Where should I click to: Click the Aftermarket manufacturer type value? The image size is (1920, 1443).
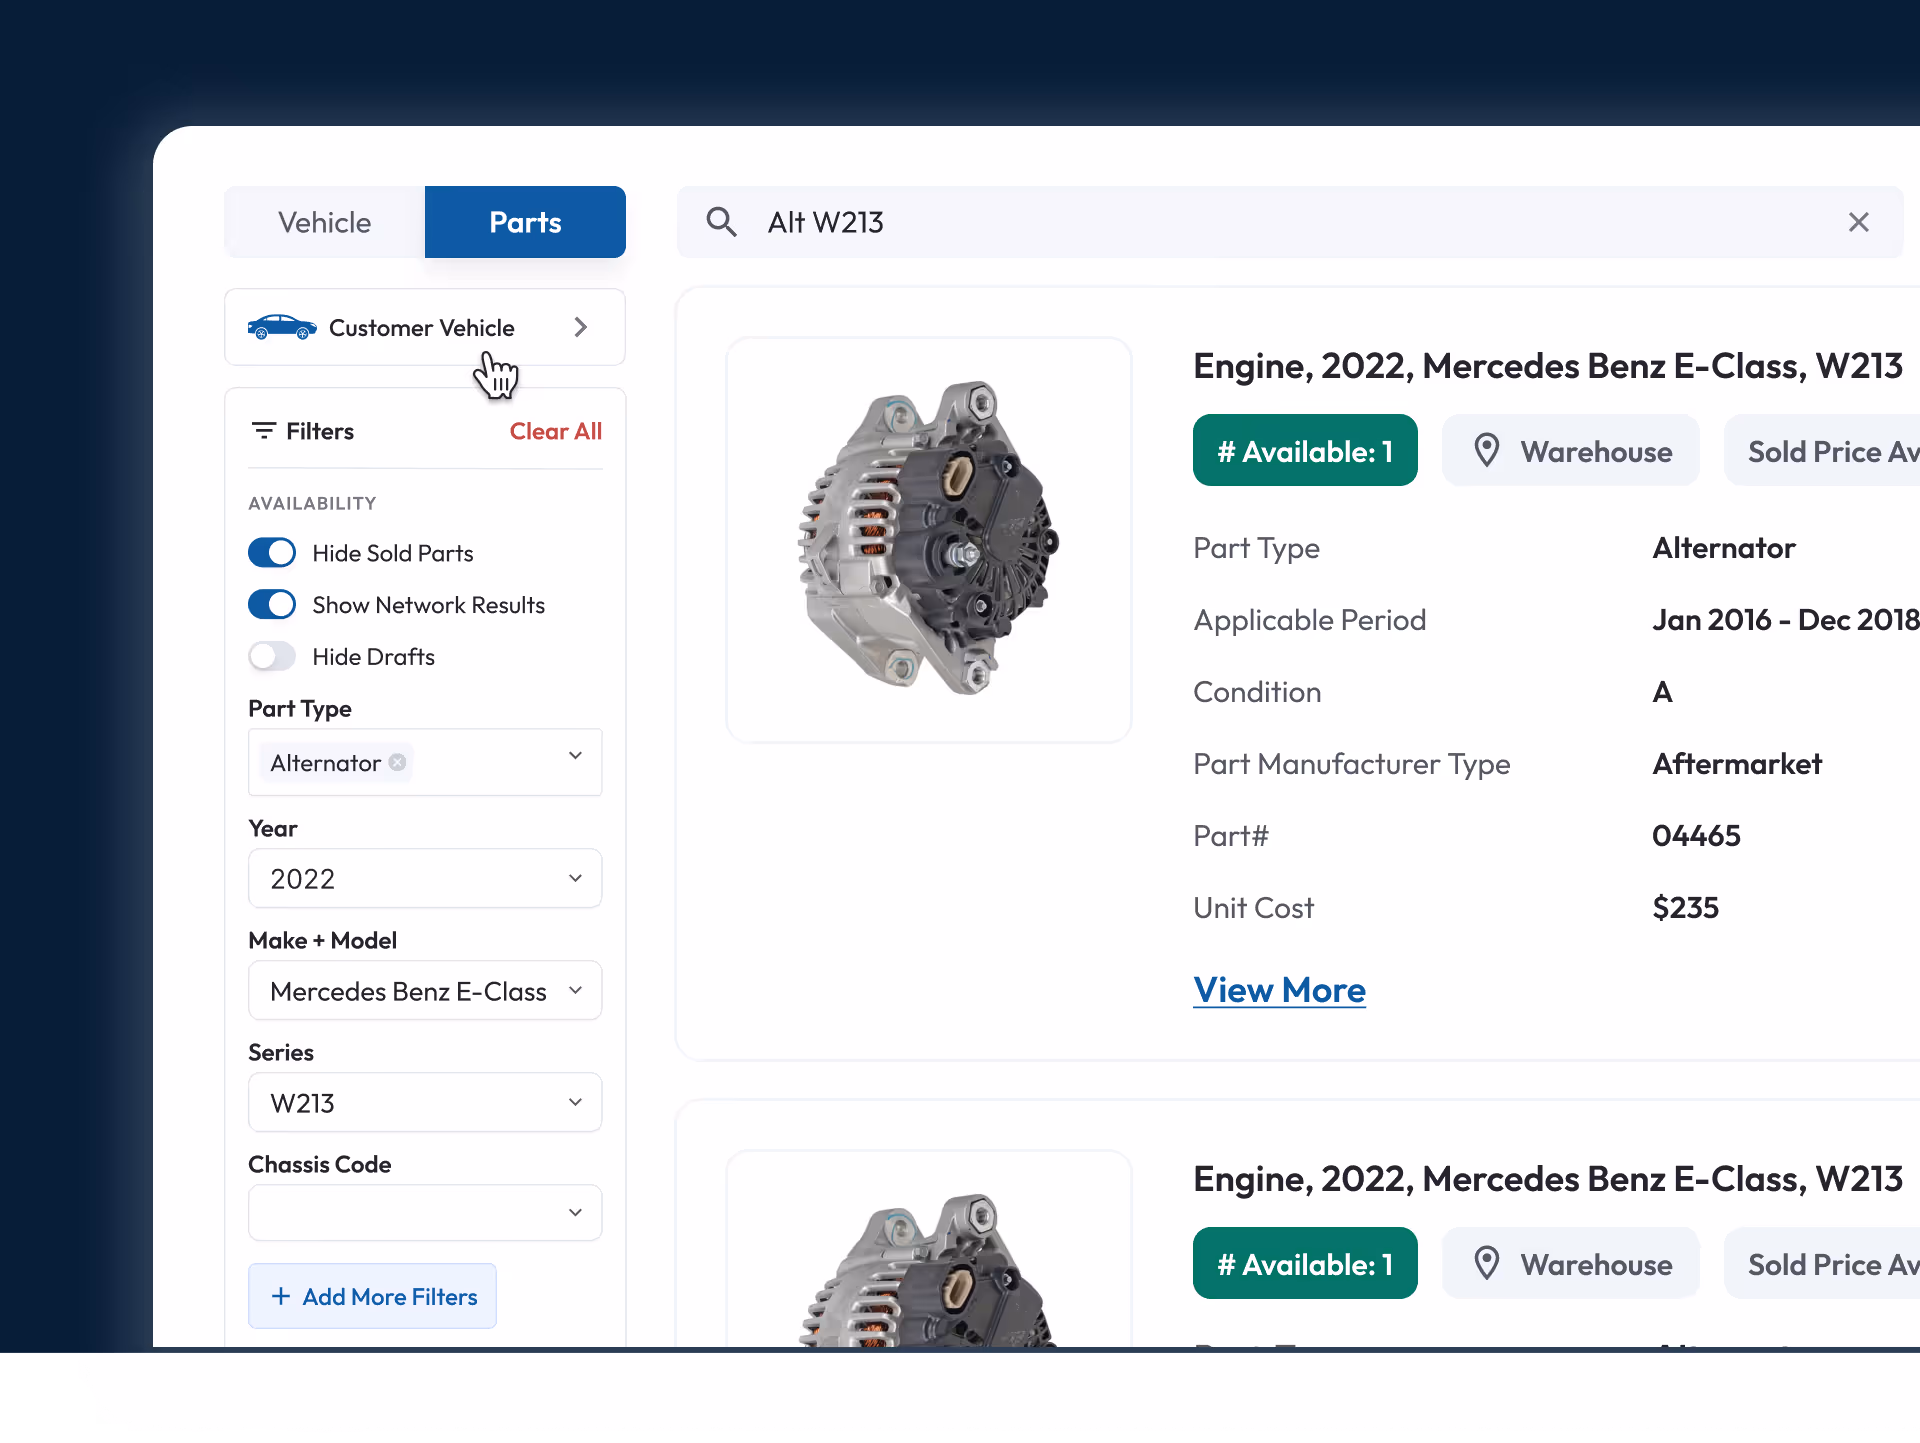tap(1737, 764)
